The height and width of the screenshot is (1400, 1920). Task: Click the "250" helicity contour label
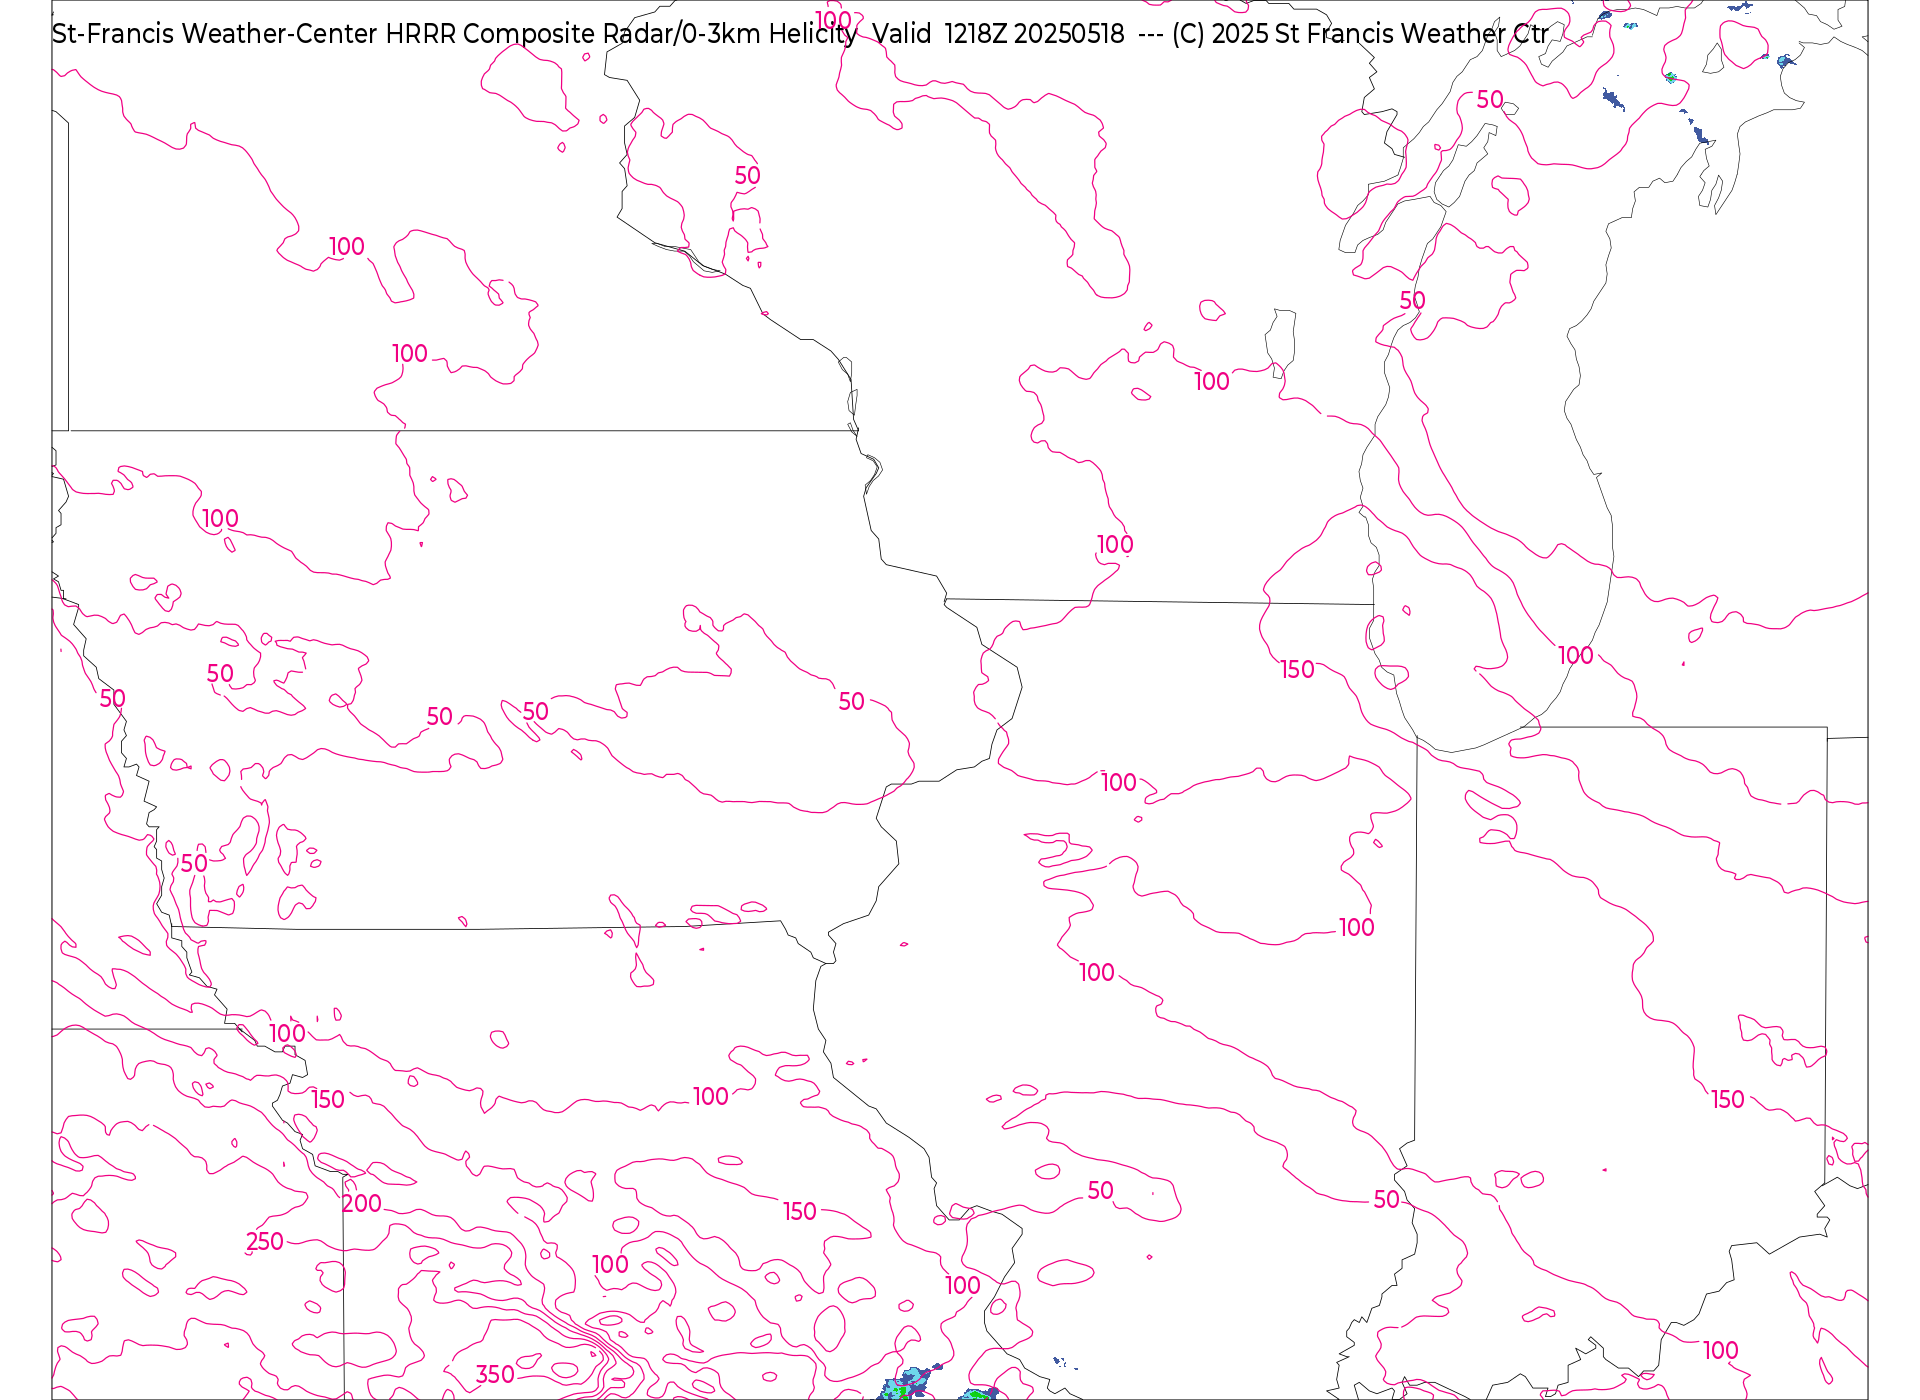point(265,1241)
